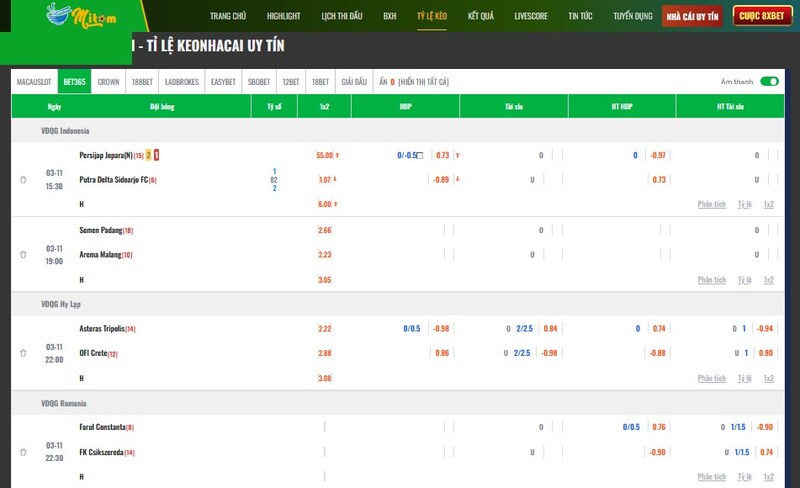Click red card badge next to Persijap Jepara
800x488 pixels.
click(157, 155)
